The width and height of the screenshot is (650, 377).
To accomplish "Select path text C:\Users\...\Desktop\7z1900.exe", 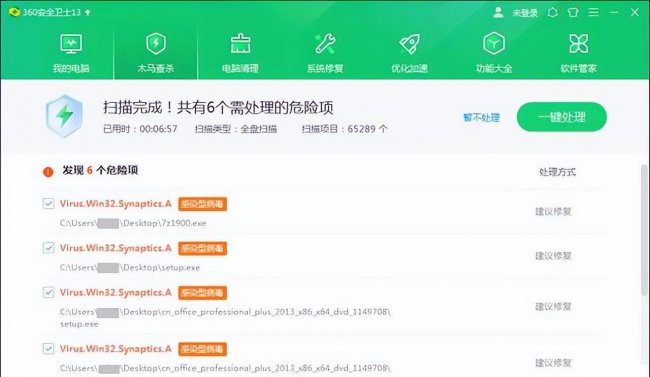I will click(133, 223).
